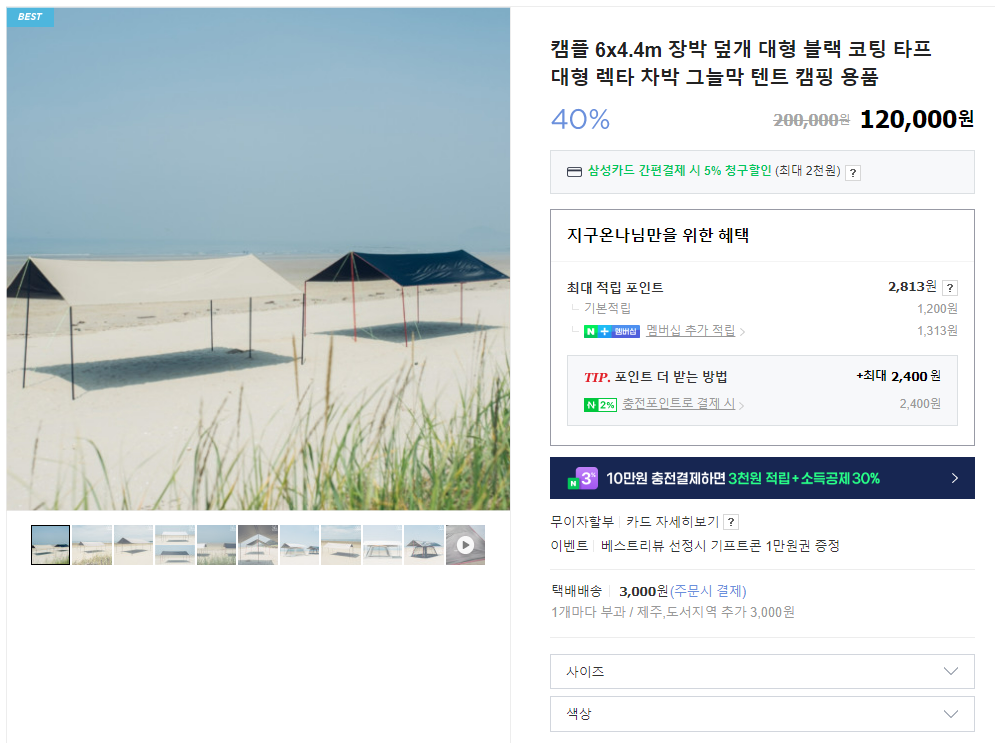Click the main product tarp image

click(258, 259)
